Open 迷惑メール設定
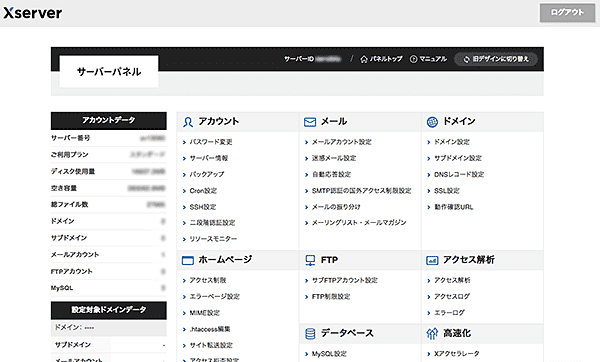 point(334,158)
